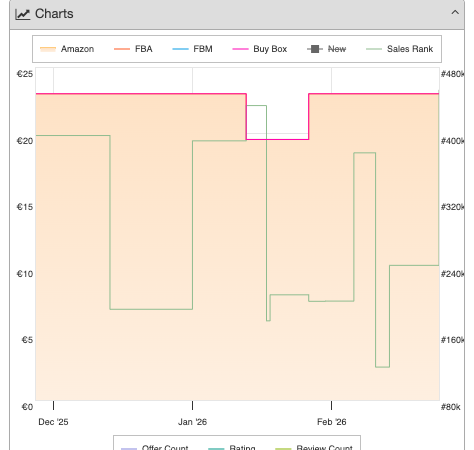474x450 pixels.
Task: Click the €5 price axis label
Action: coord(27,340)
